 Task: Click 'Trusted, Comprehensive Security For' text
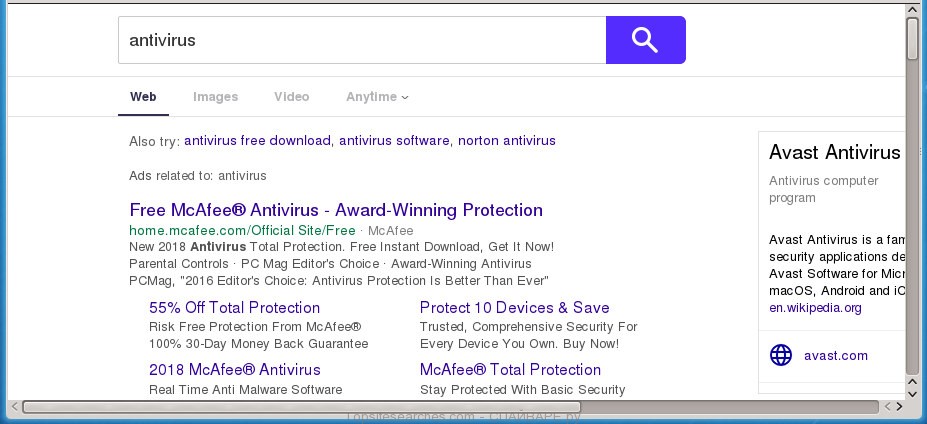(x=529, y=326)
